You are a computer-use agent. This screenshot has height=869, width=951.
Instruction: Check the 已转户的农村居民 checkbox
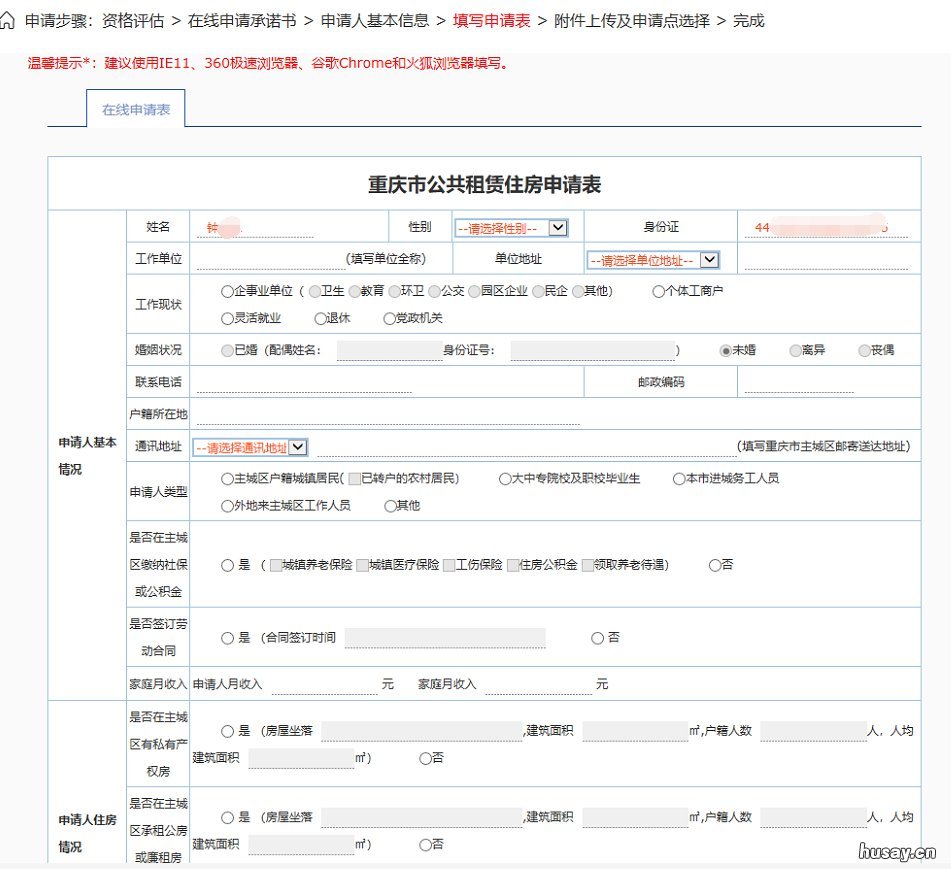coord(356,478)
